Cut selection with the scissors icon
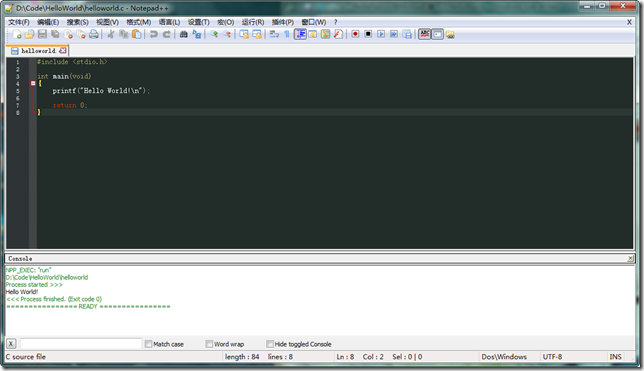The image size is (644, 371). click(x=110, y=35)
